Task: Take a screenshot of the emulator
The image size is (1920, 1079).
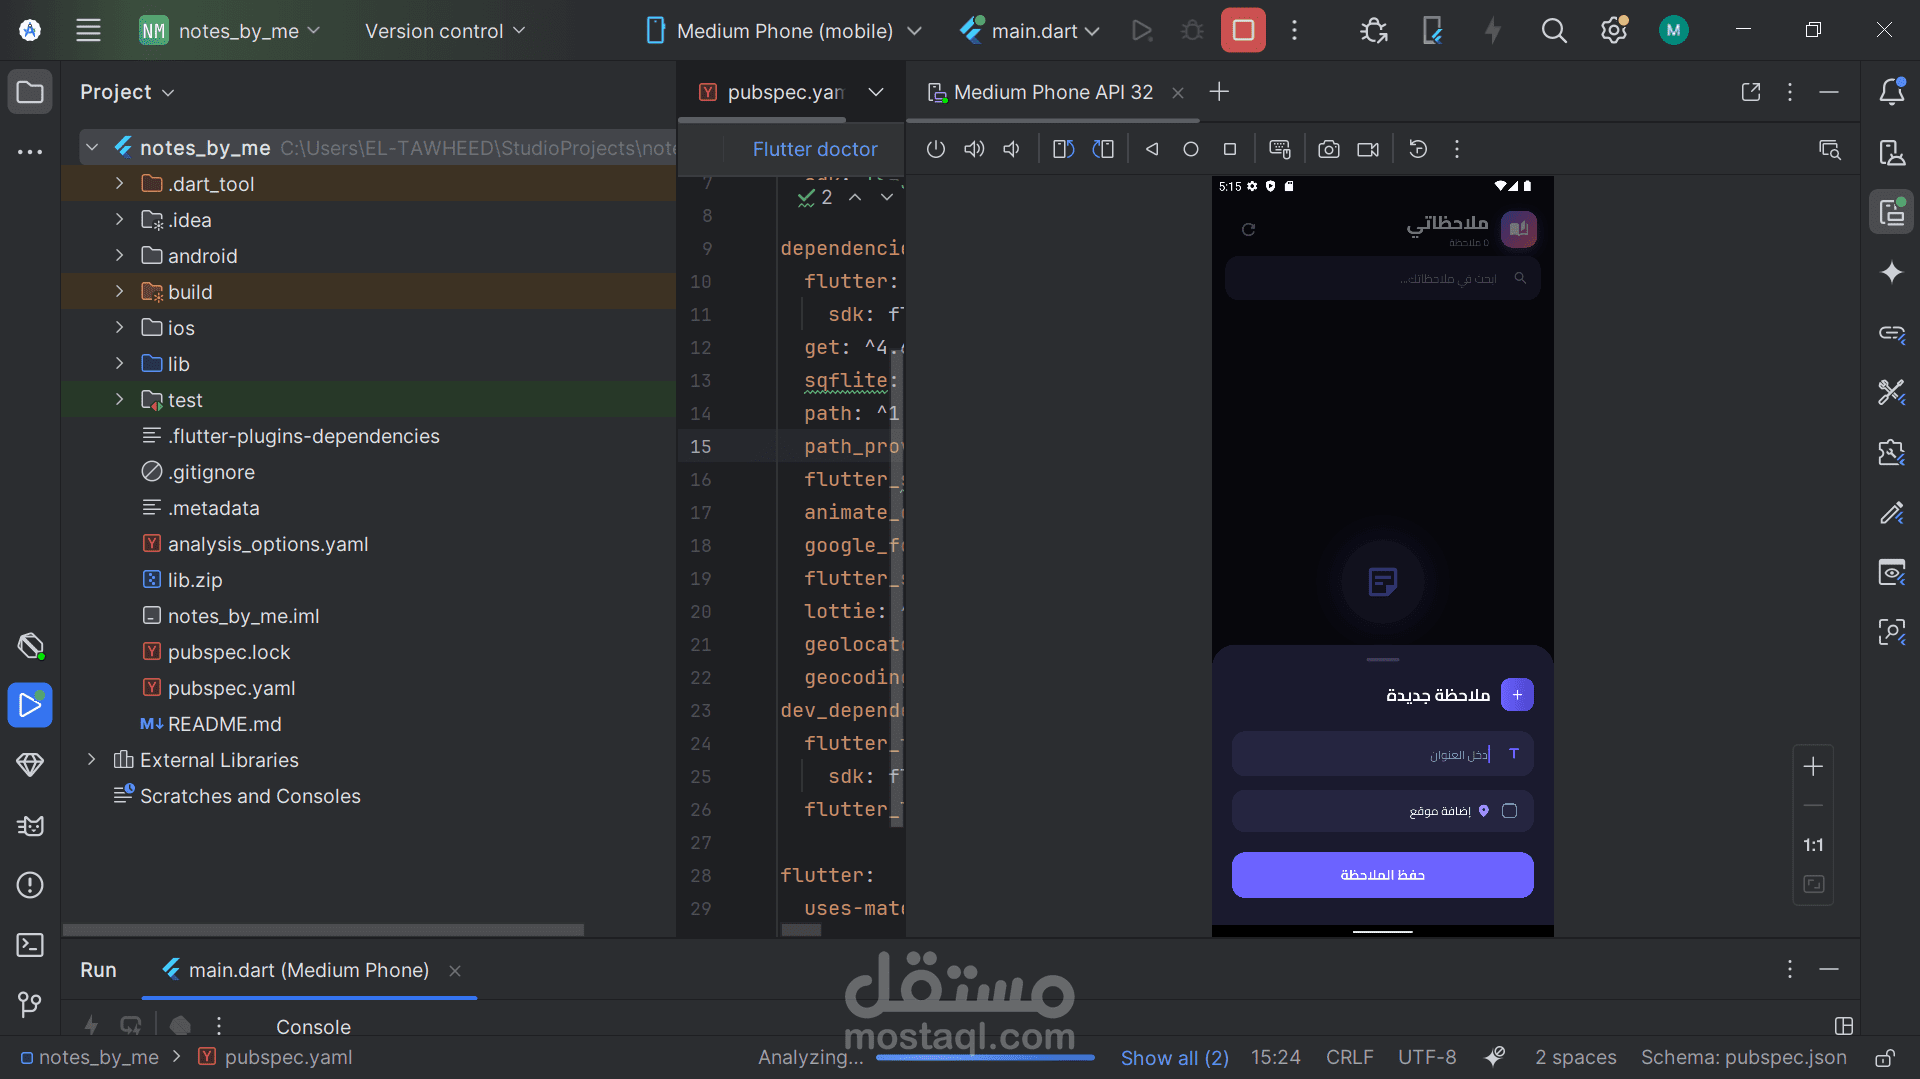Action: (x=1329, y=148)
